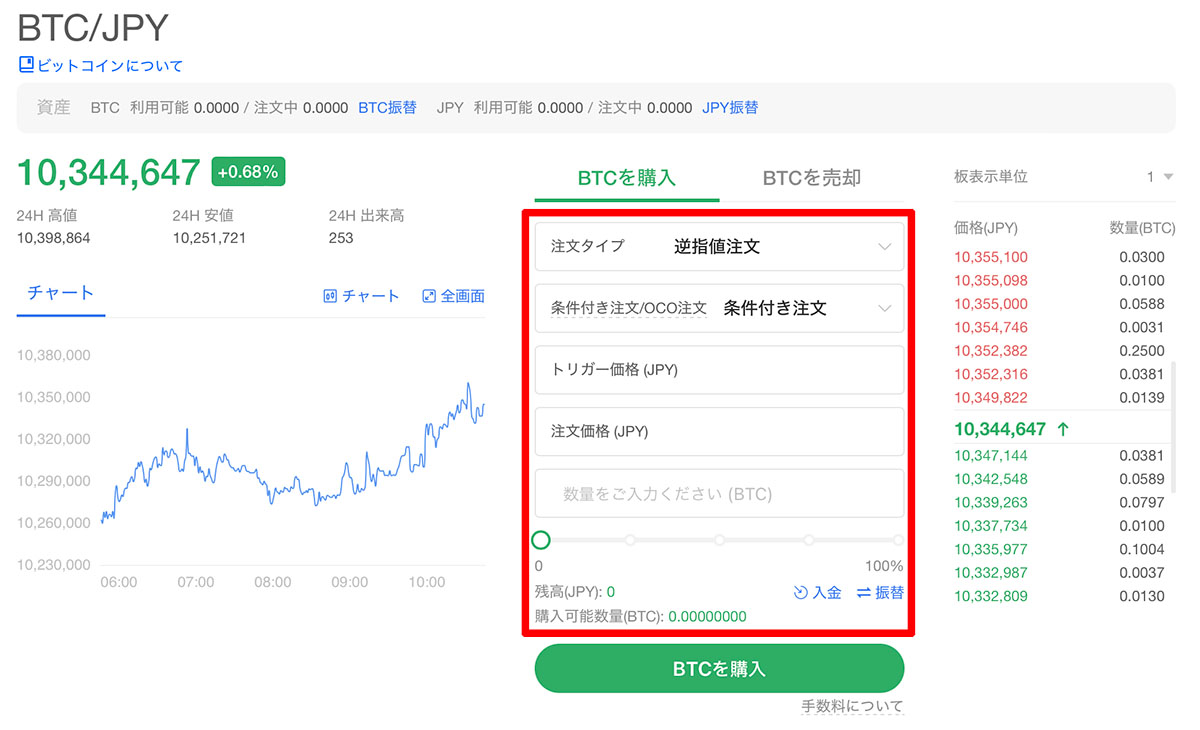Click the チャート icon link above the graph

(x=330, y=296)
